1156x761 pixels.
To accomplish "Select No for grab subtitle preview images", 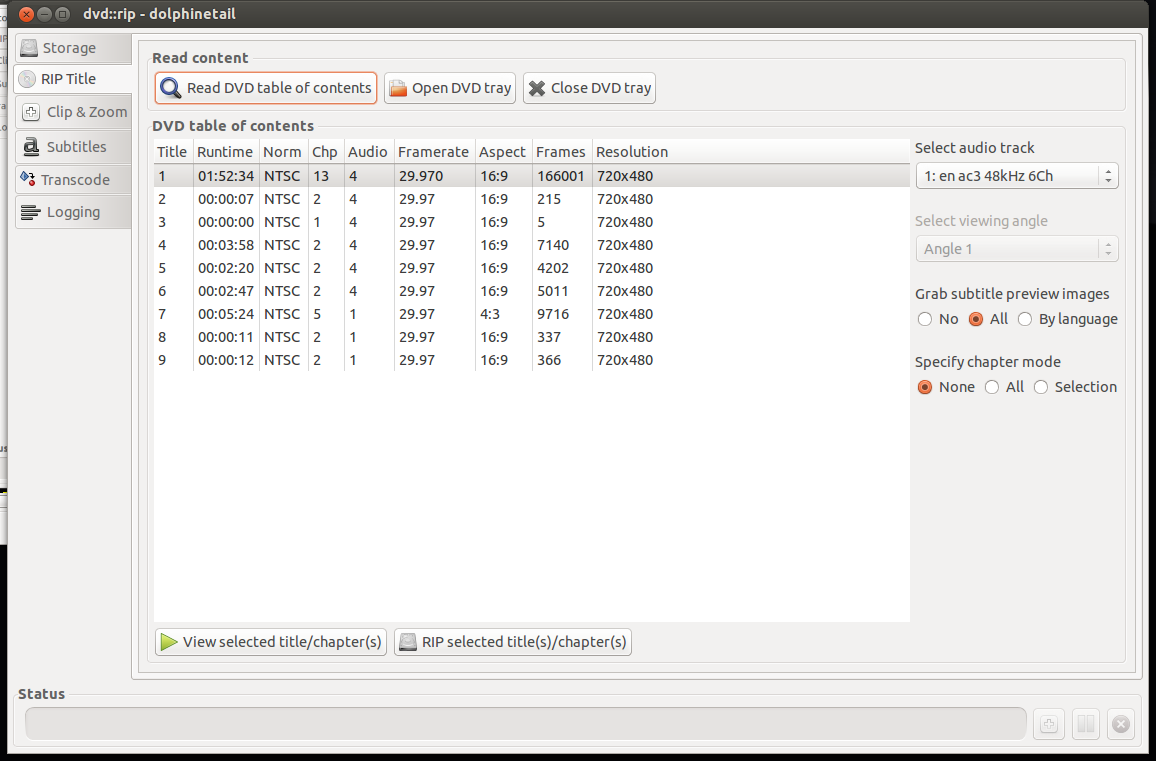I will (x=925, y=319).
